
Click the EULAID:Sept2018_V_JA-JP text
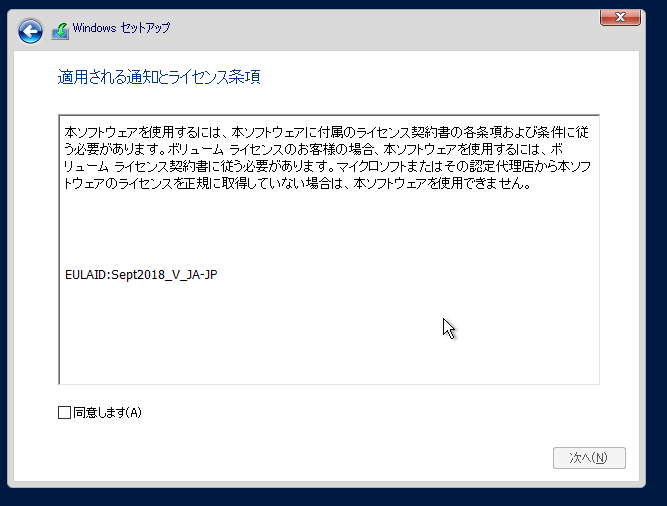point(141,275)
